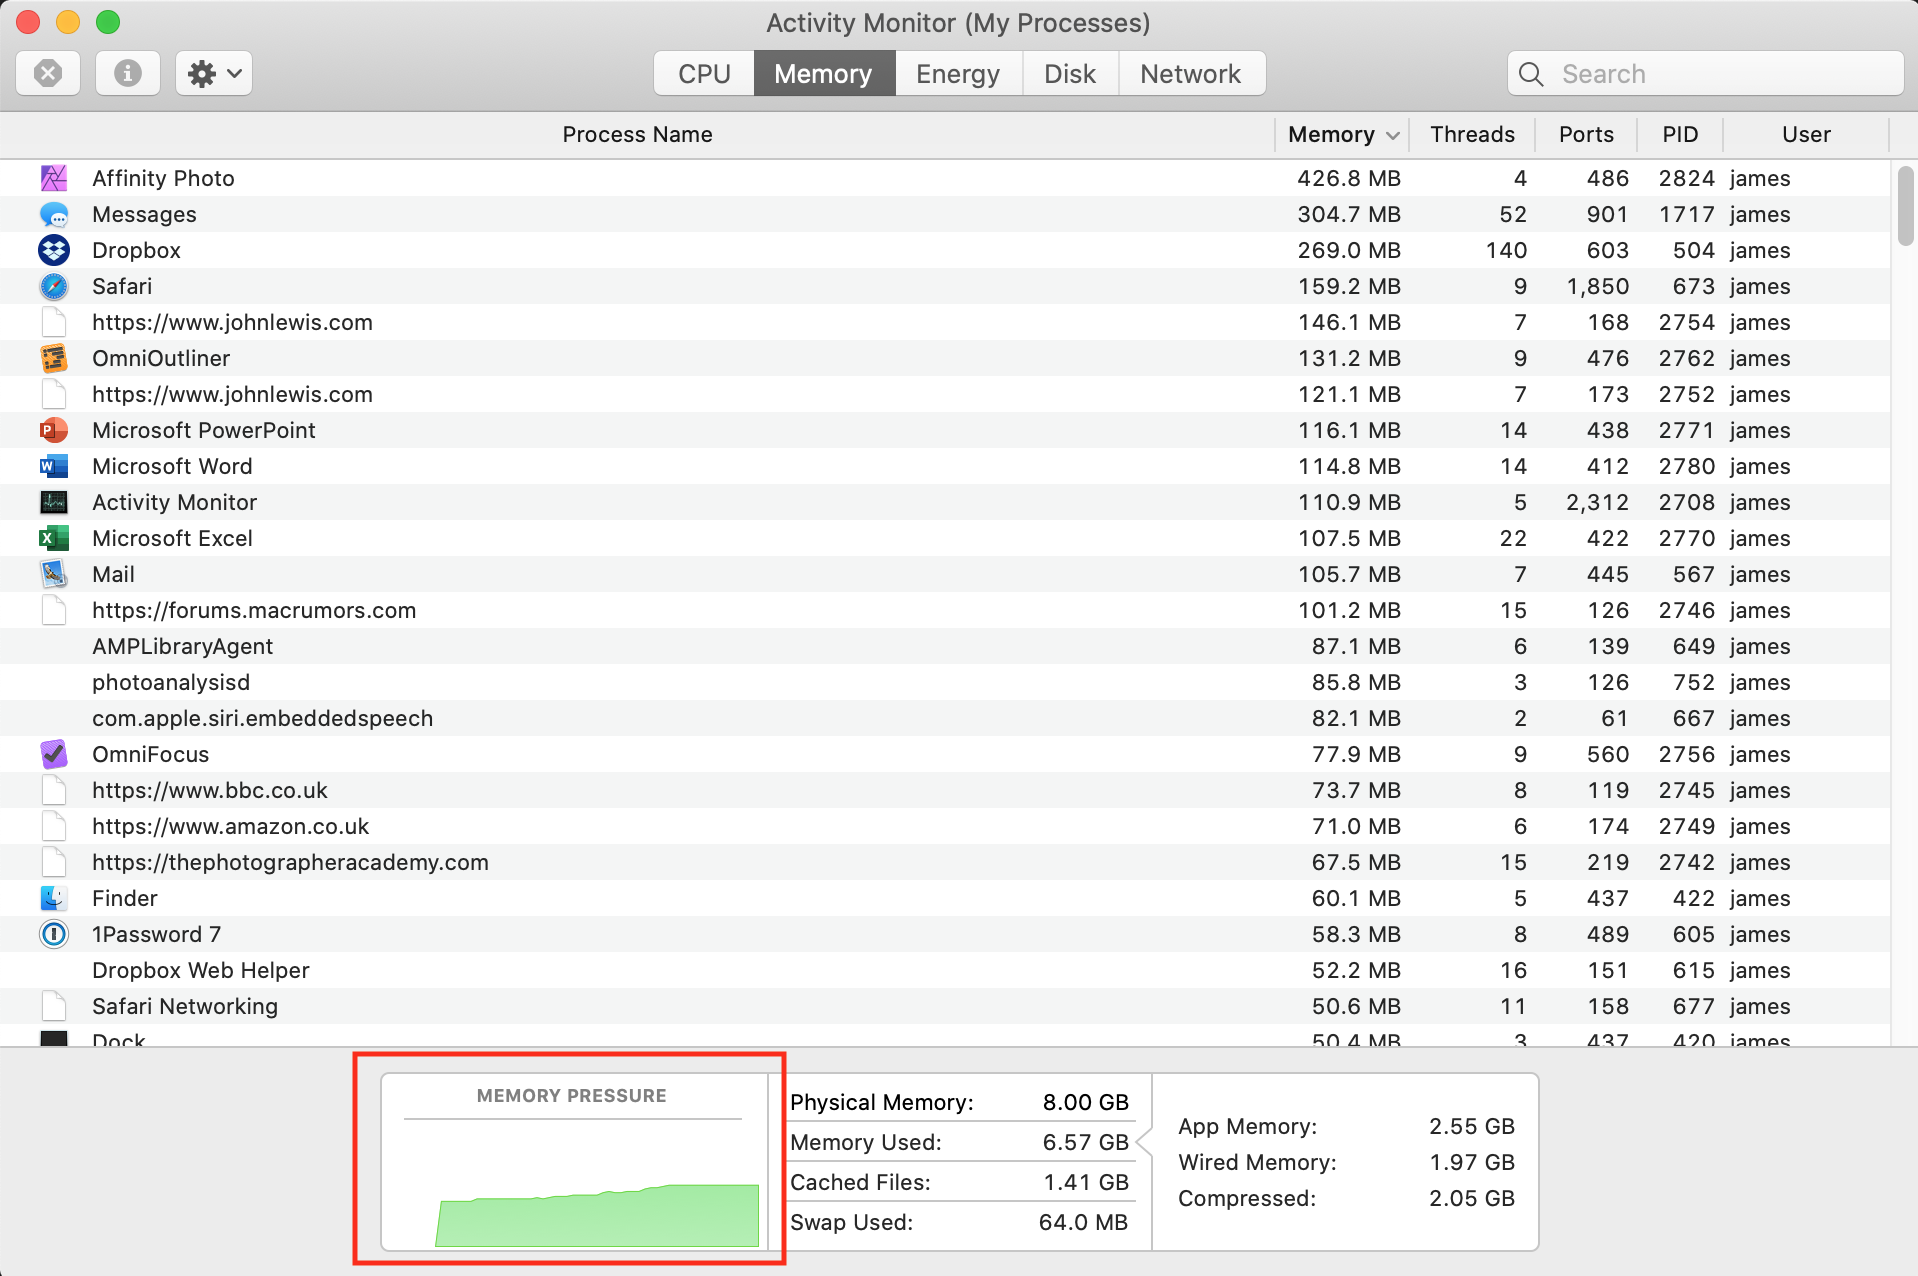Select the com.apple.siri.embeddedspeech row
This screenshot has width=1918, height=1276.
(x=945, y=718)
